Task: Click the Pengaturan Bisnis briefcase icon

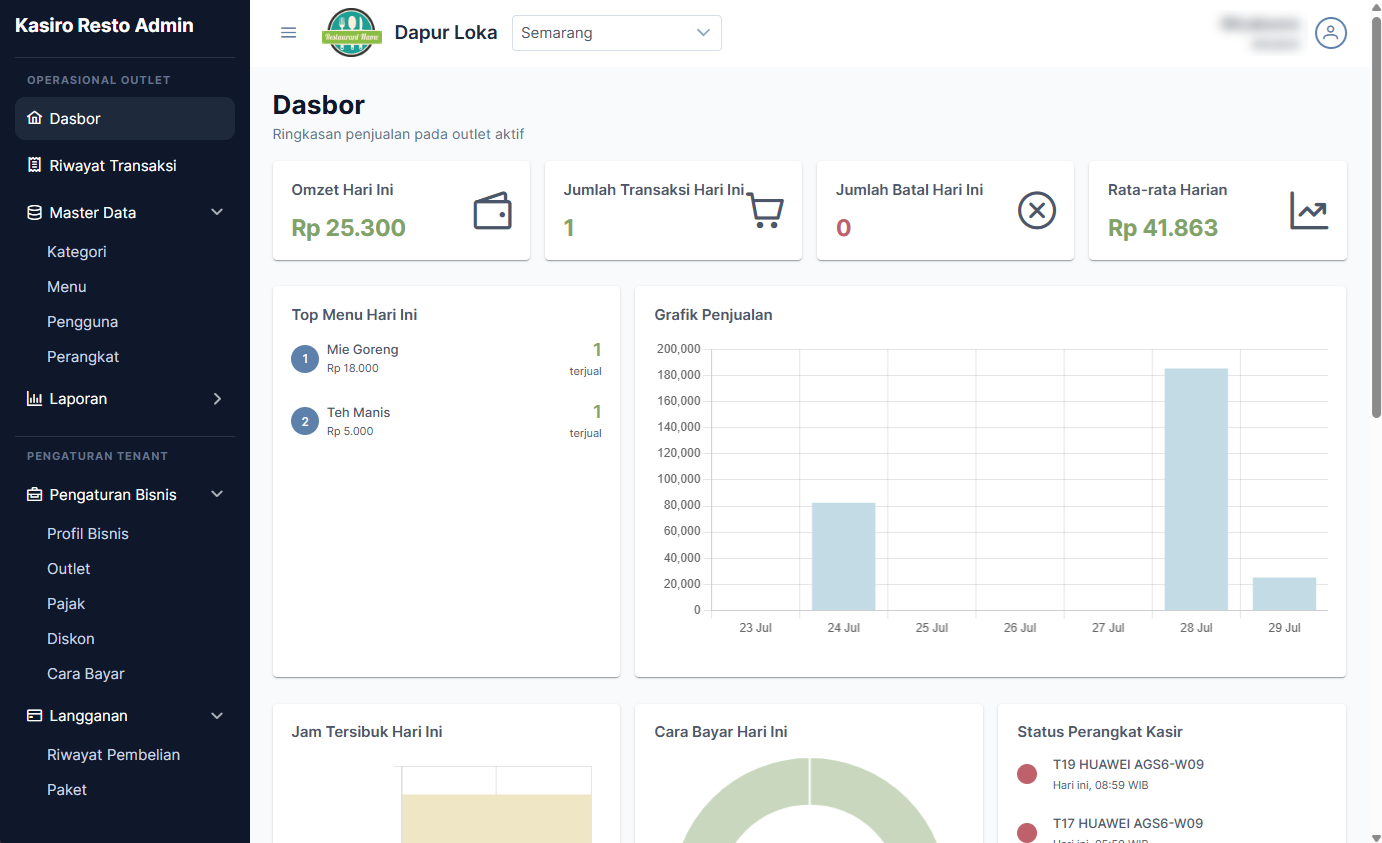Action: (x=34, y=494)
